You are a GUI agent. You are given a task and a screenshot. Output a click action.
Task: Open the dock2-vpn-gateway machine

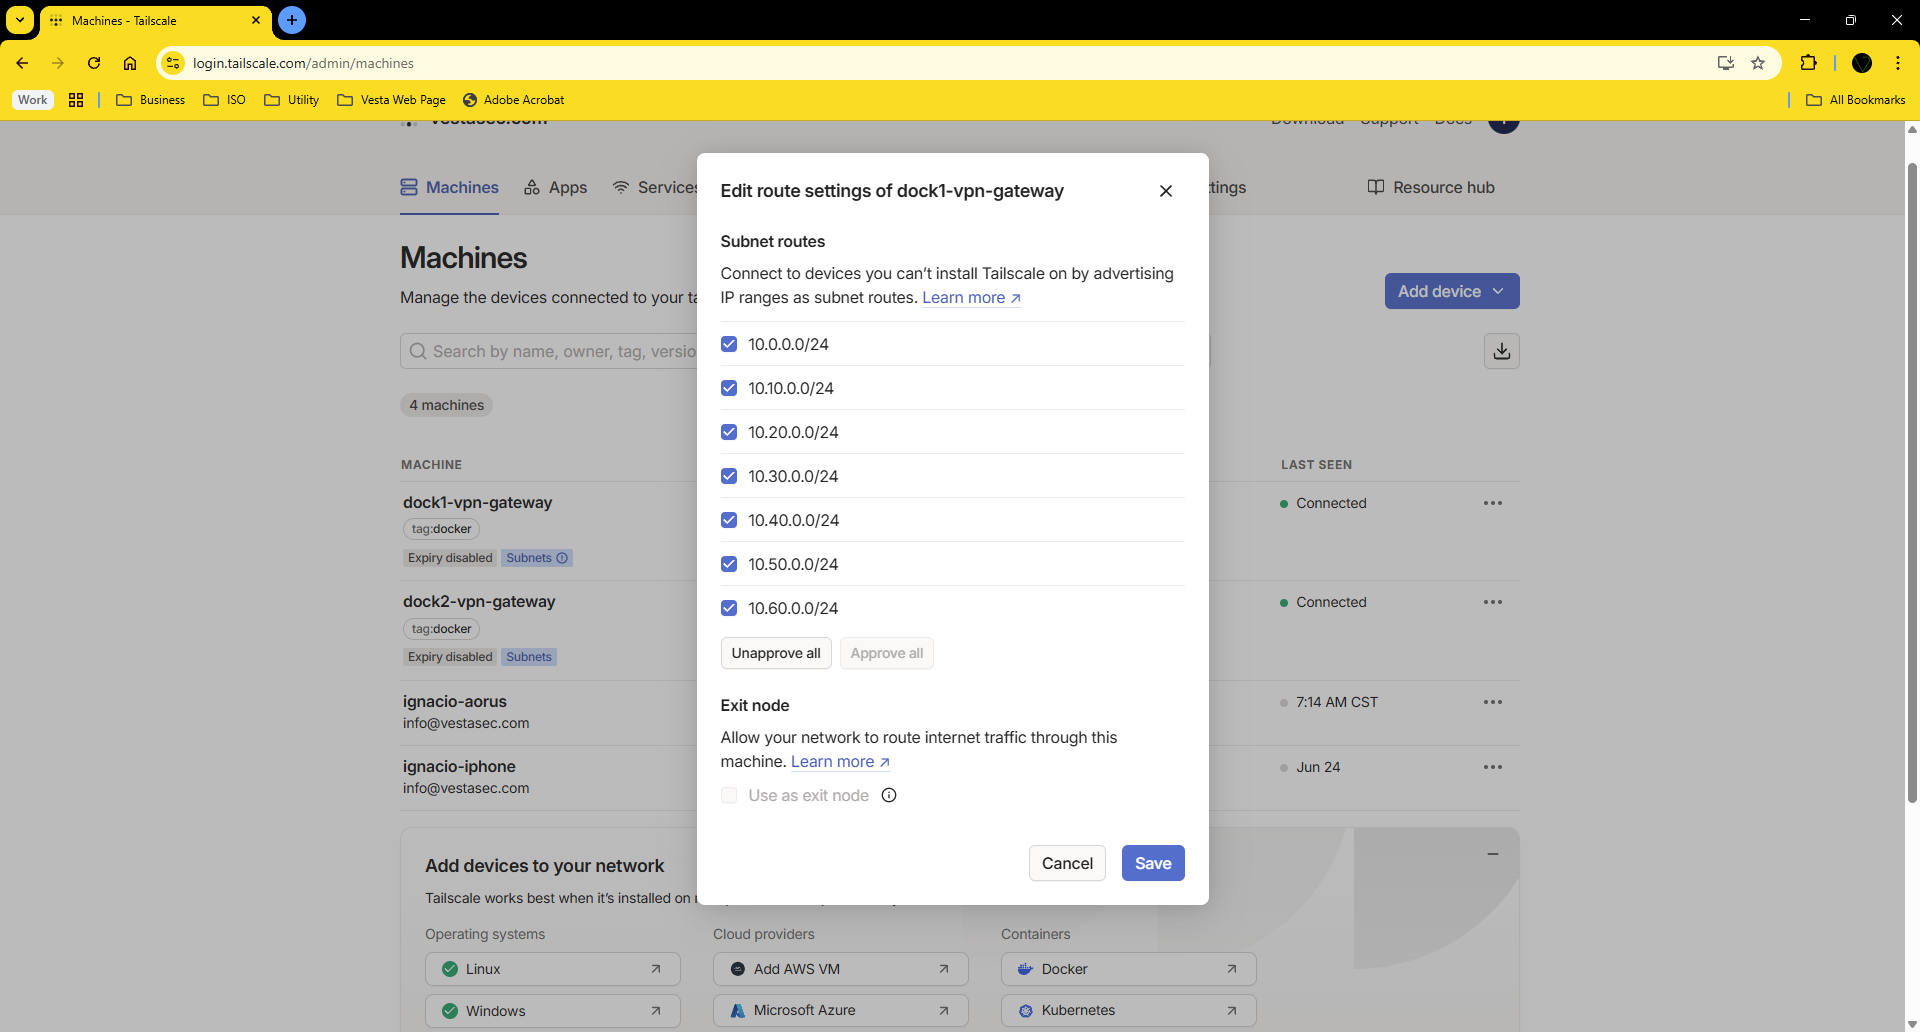pyautogui.click(x=479, y=601)
